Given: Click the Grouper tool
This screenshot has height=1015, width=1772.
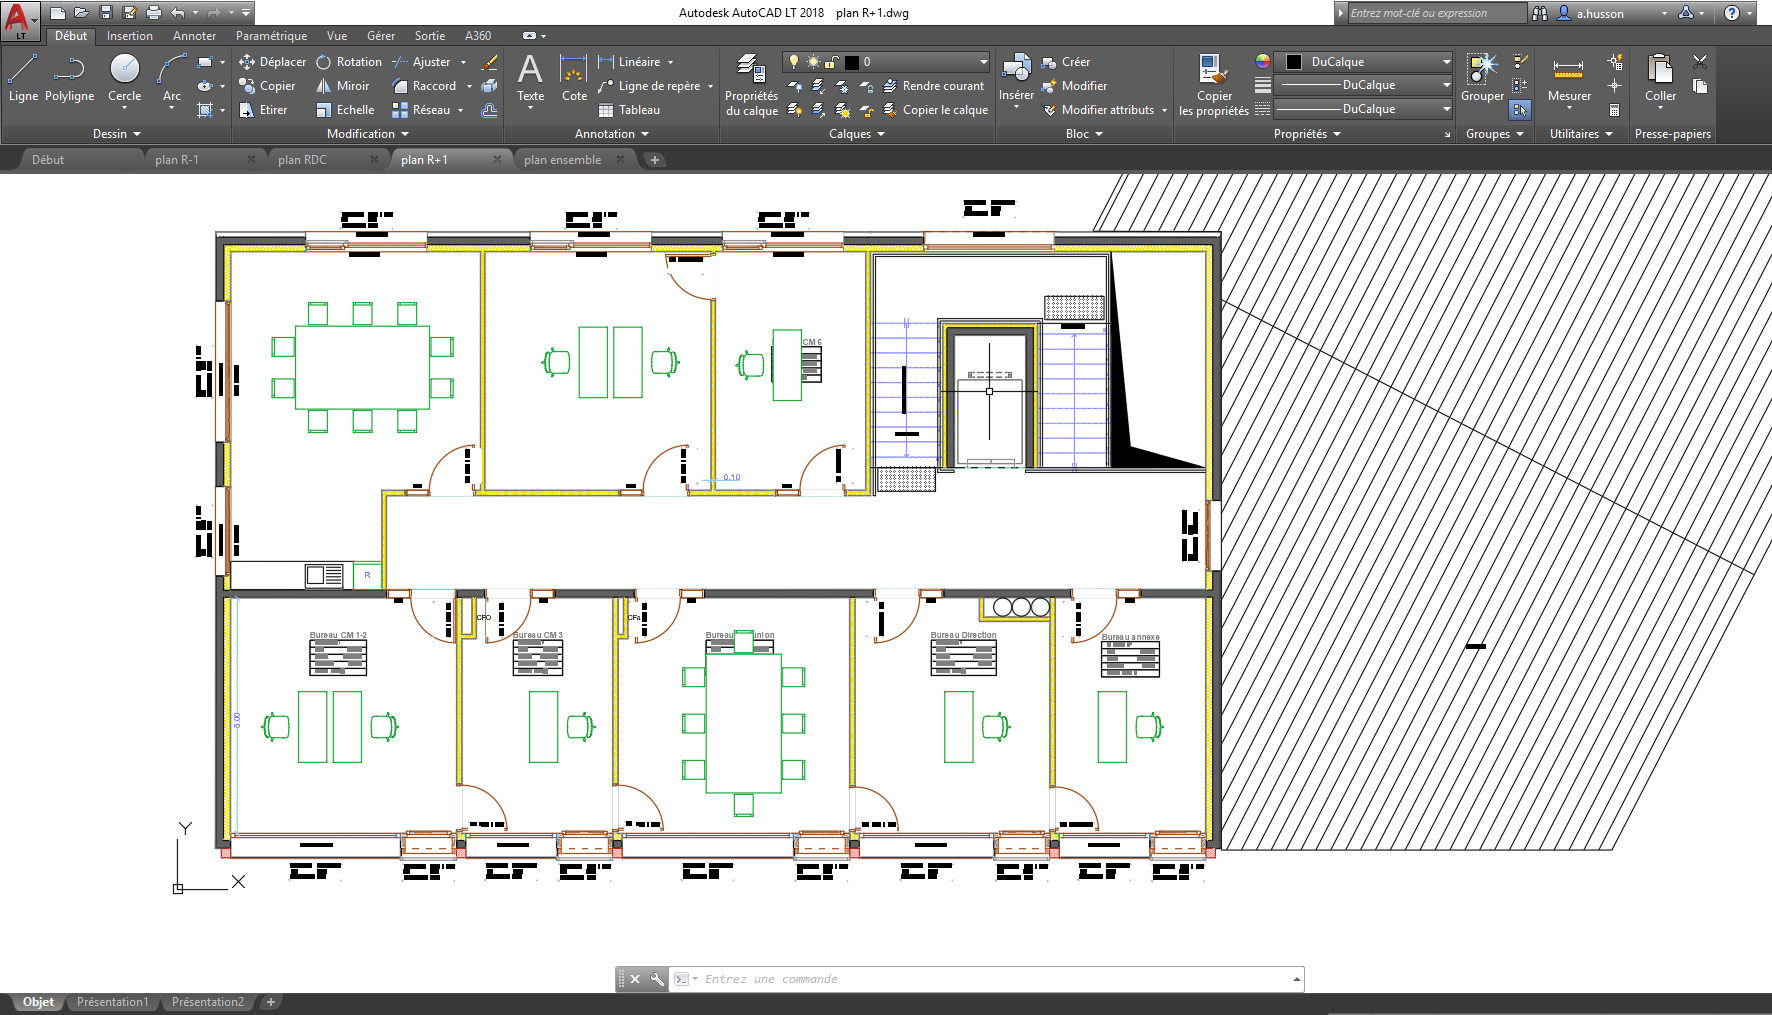Looking at the screenshot, I should [1482, 78].
